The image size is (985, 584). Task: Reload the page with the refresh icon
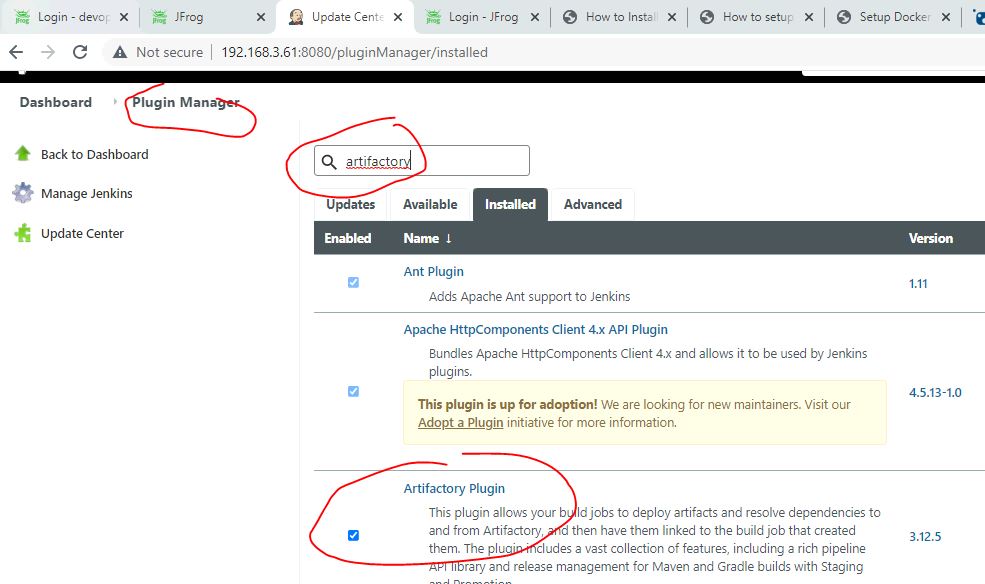[80, 52]
